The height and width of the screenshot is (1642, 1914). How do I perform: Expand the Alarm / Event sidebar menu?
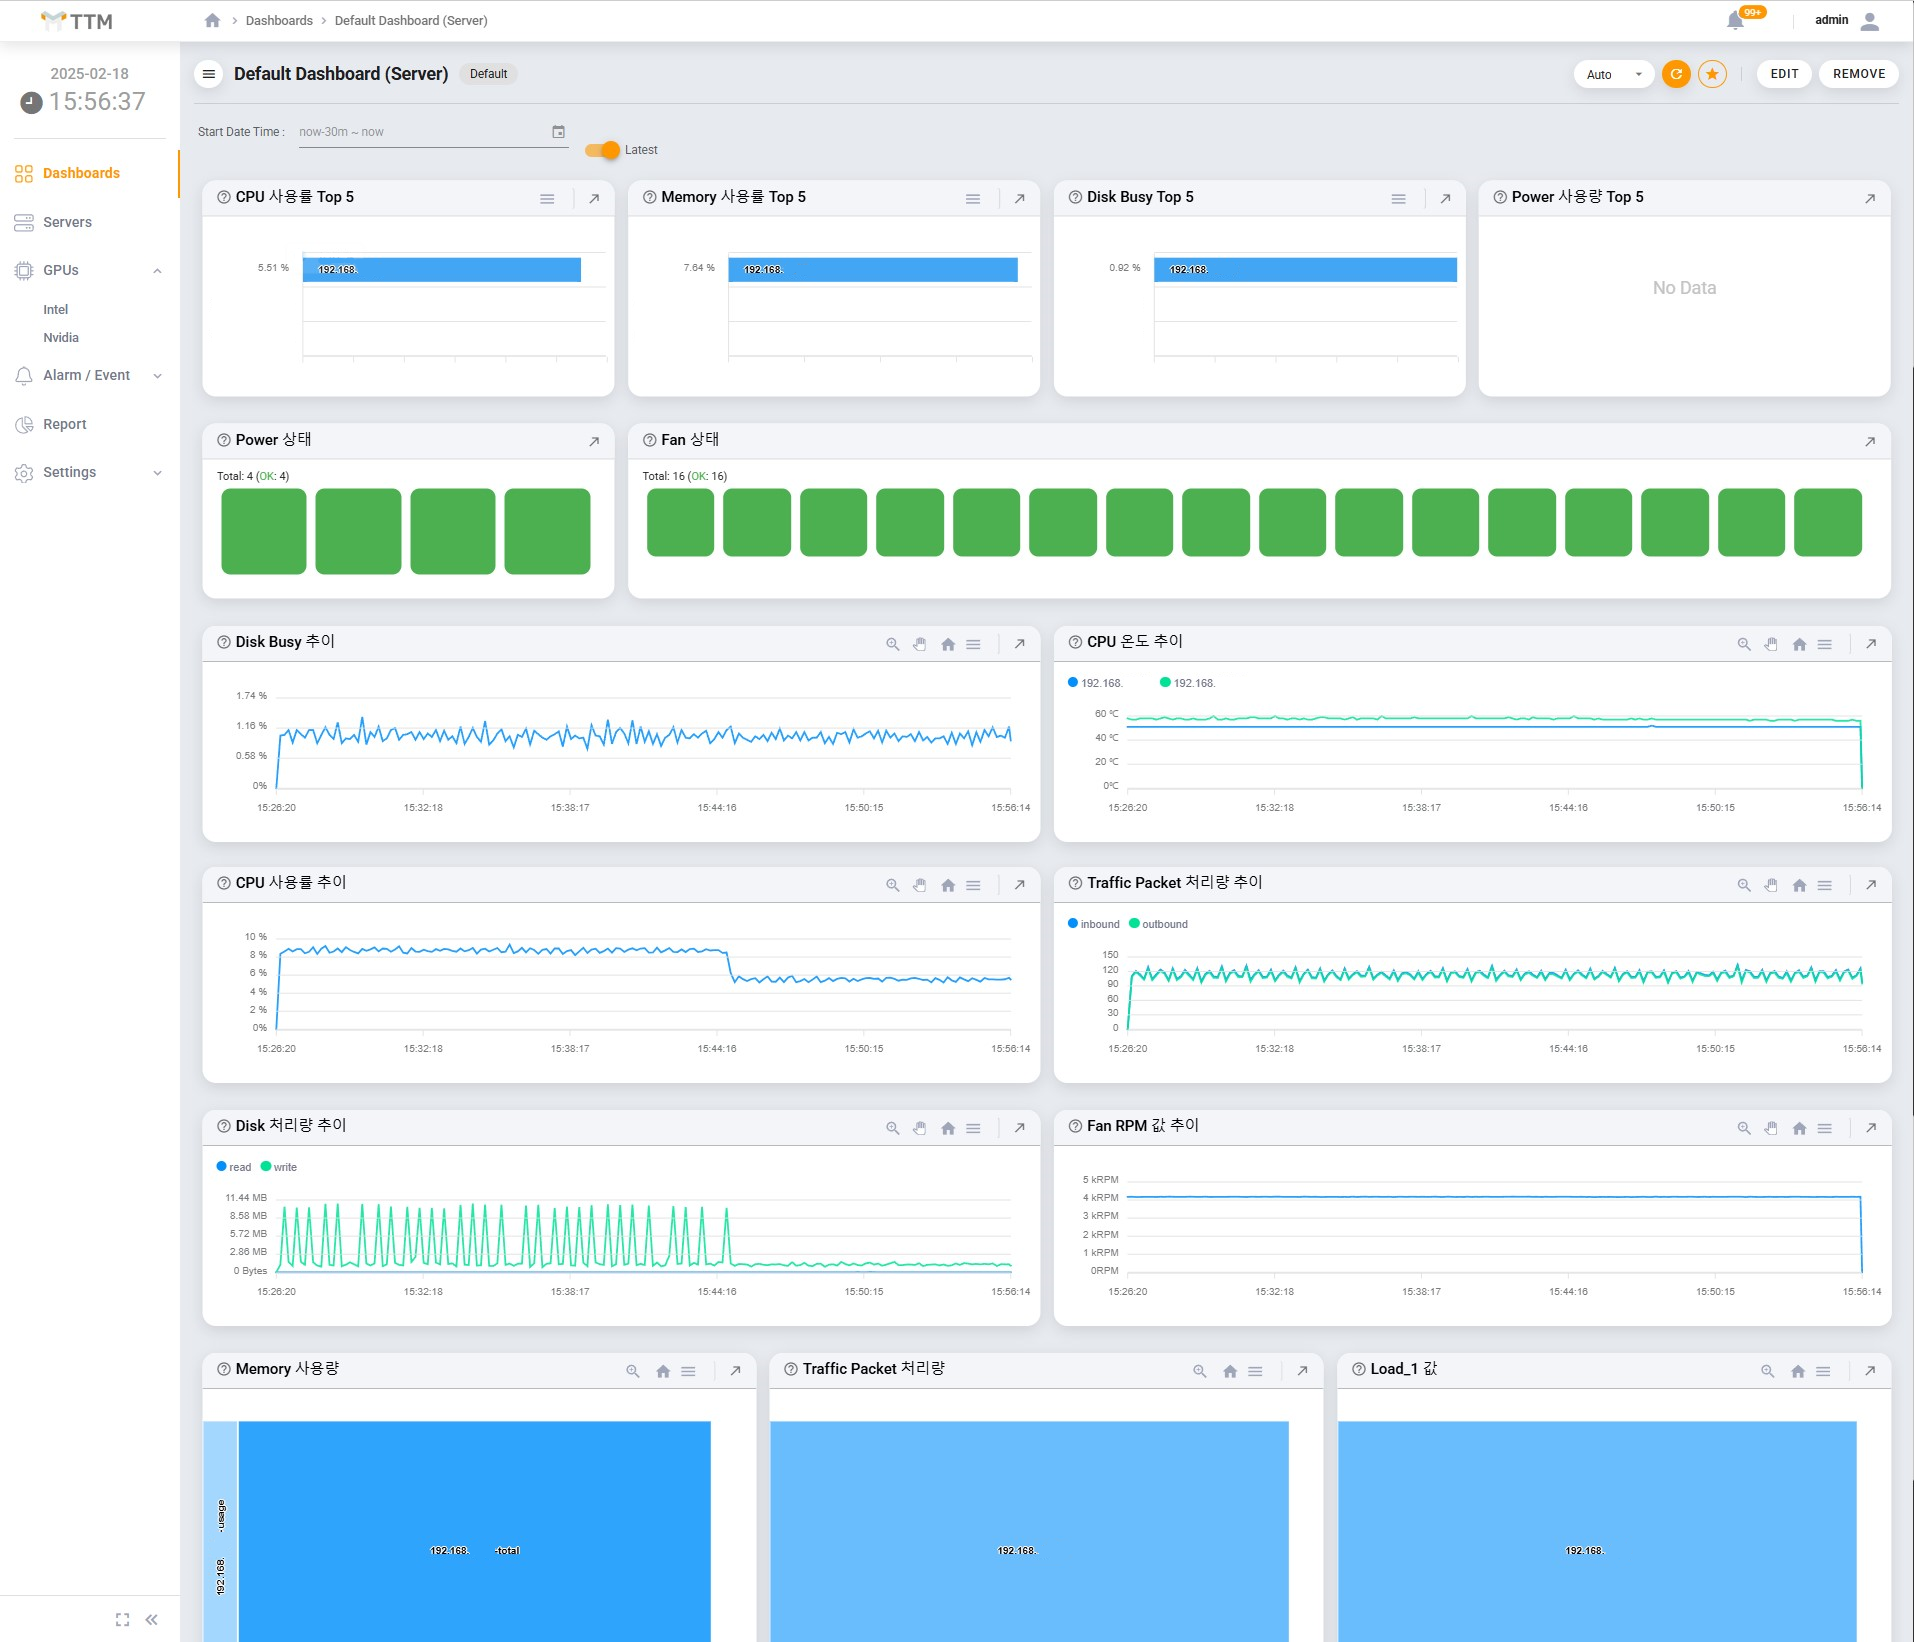pyautogui.click(x=89, y=375)
